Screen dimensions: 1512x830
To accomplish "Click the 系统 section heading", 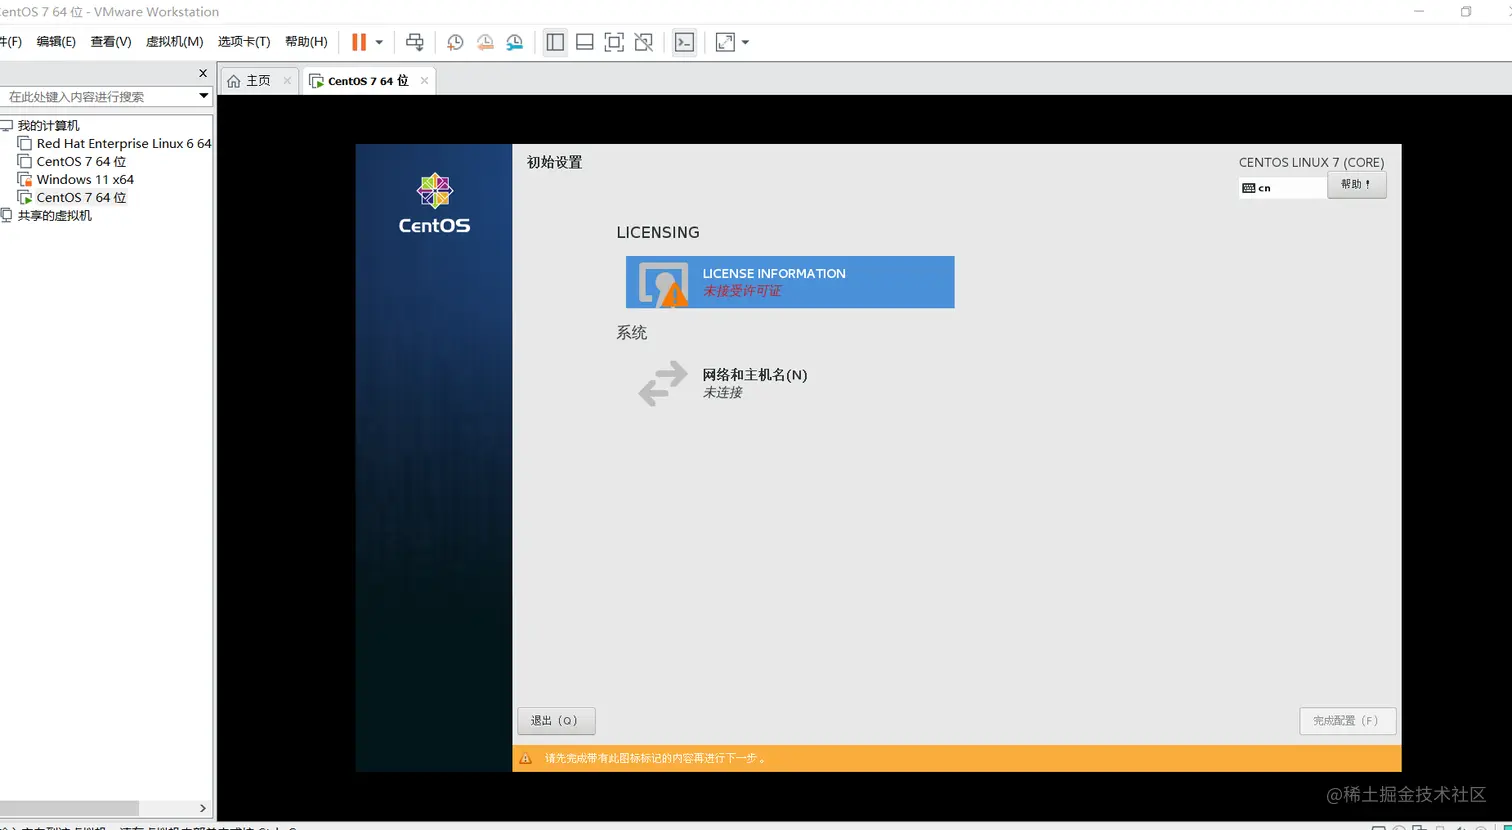I will [x=632, y=333].
